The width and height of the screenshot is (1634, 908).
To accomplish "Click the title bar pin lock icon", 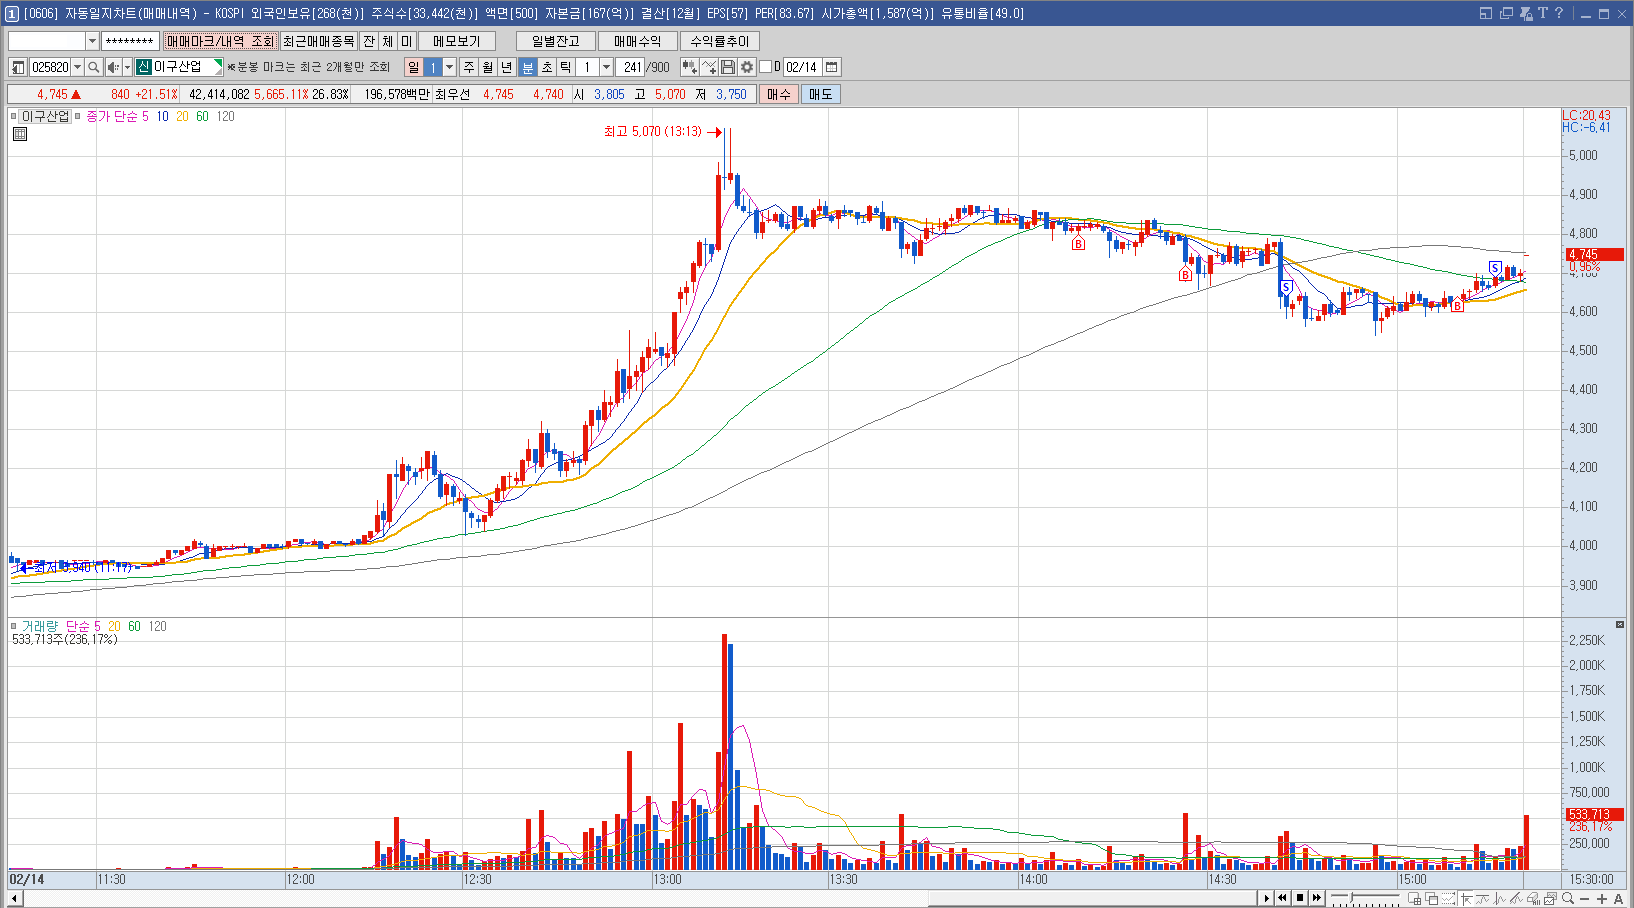I will (1526, 13).
